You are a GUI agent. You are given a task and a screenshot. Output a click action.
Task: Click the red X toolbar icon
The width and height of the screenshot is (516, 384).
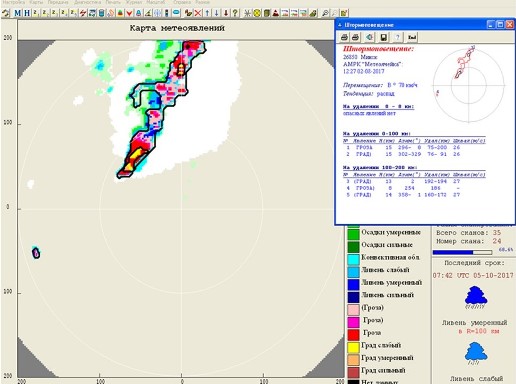coord(198,13)
